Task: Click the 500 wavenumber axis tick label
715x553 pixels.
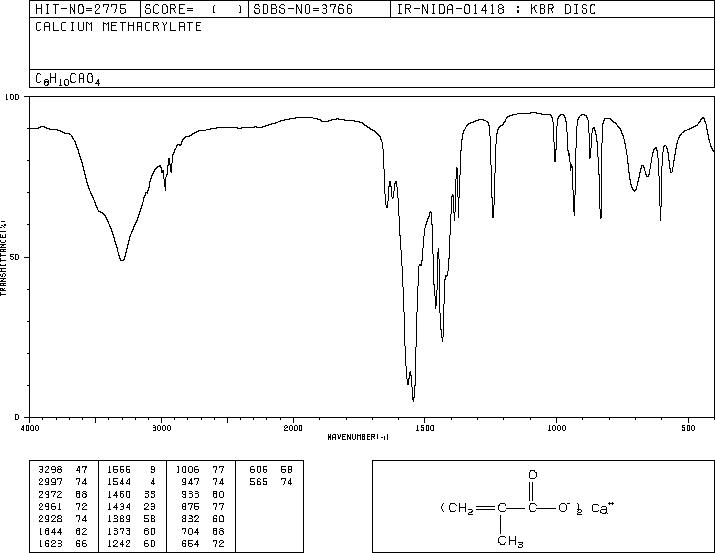Action: pyautogui.click(x=688, y=428)
